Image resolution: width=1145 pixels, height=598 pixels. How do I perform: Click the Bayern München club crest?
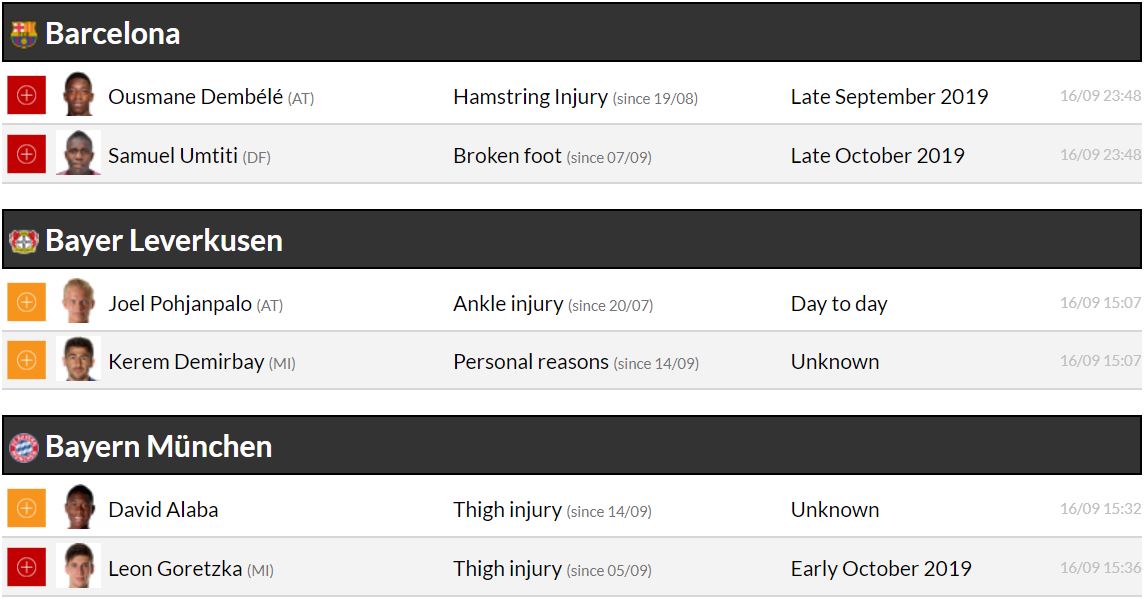(x=24, y=447)
